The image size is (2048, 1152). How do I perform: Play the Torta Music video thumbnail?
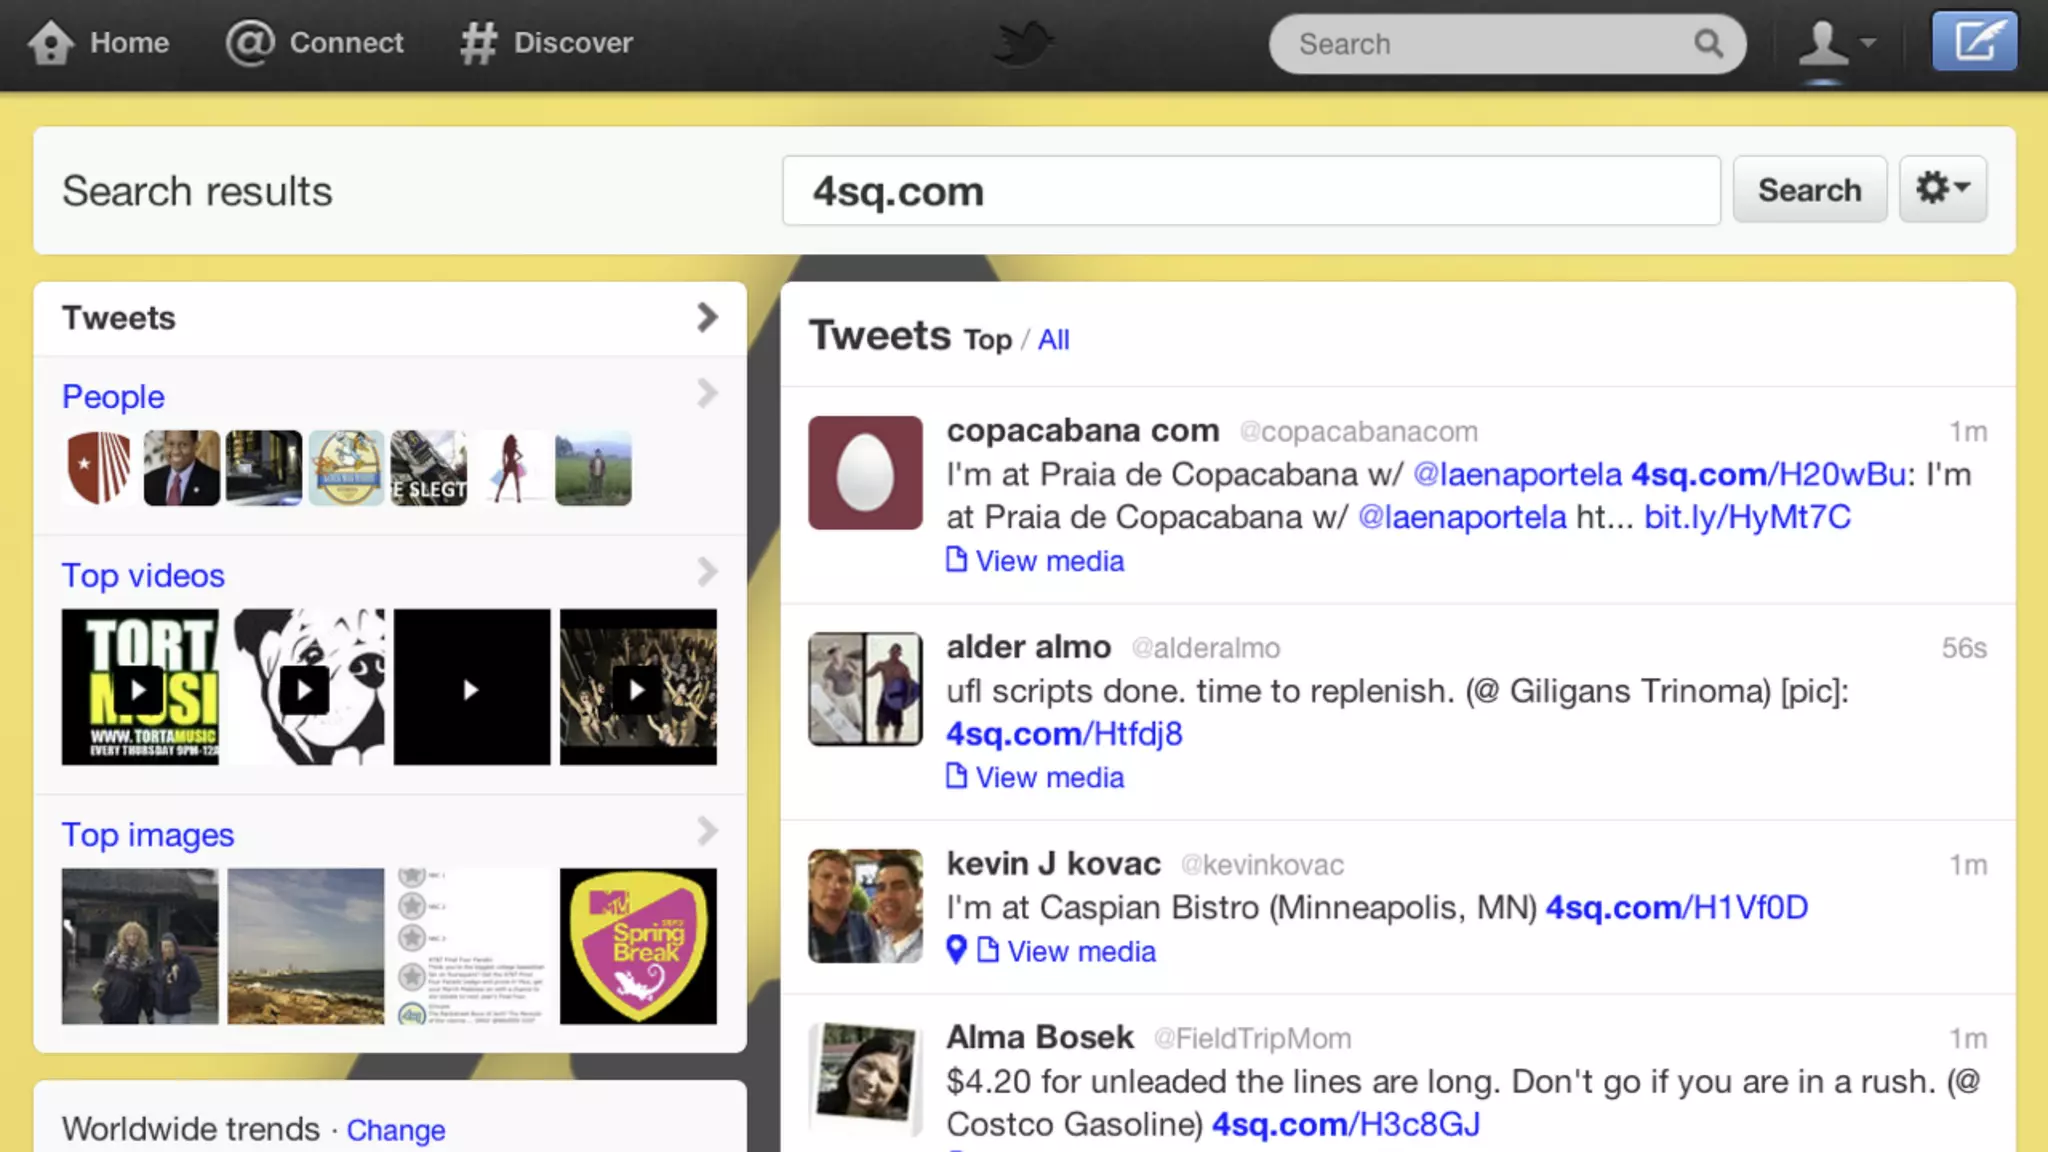coord(139,688)
